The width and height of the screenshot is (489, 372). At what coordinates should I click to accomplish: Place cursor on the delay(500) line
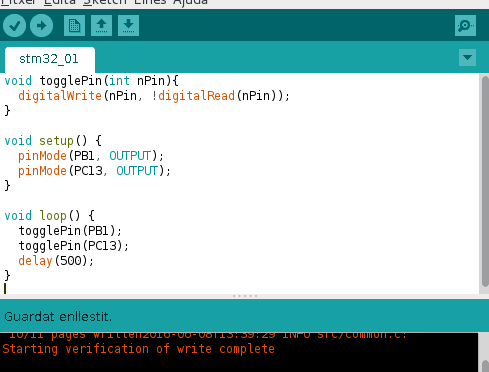(x=56, y=261)
